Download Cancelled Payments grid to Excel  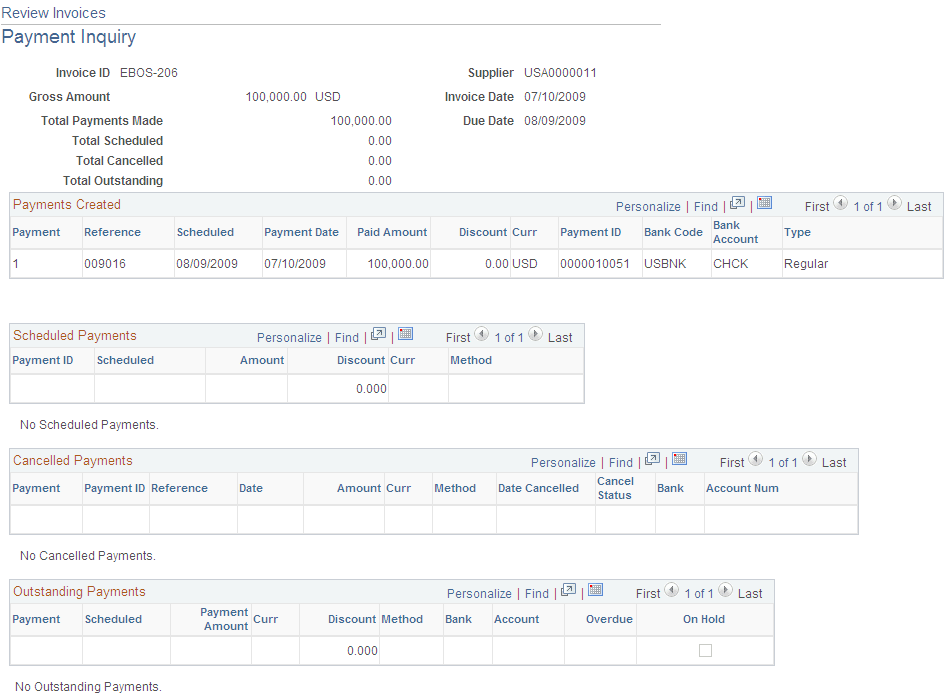(x=680, y=462)
